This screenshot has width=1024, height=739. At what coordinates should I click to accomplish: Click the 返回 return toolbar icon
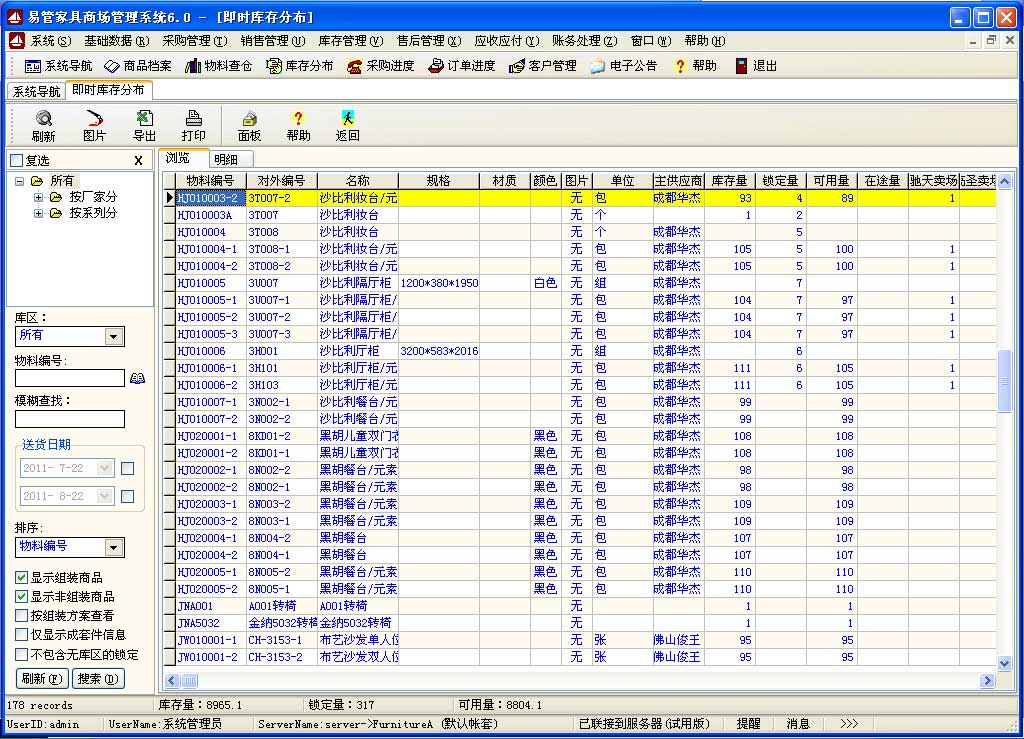347,125
